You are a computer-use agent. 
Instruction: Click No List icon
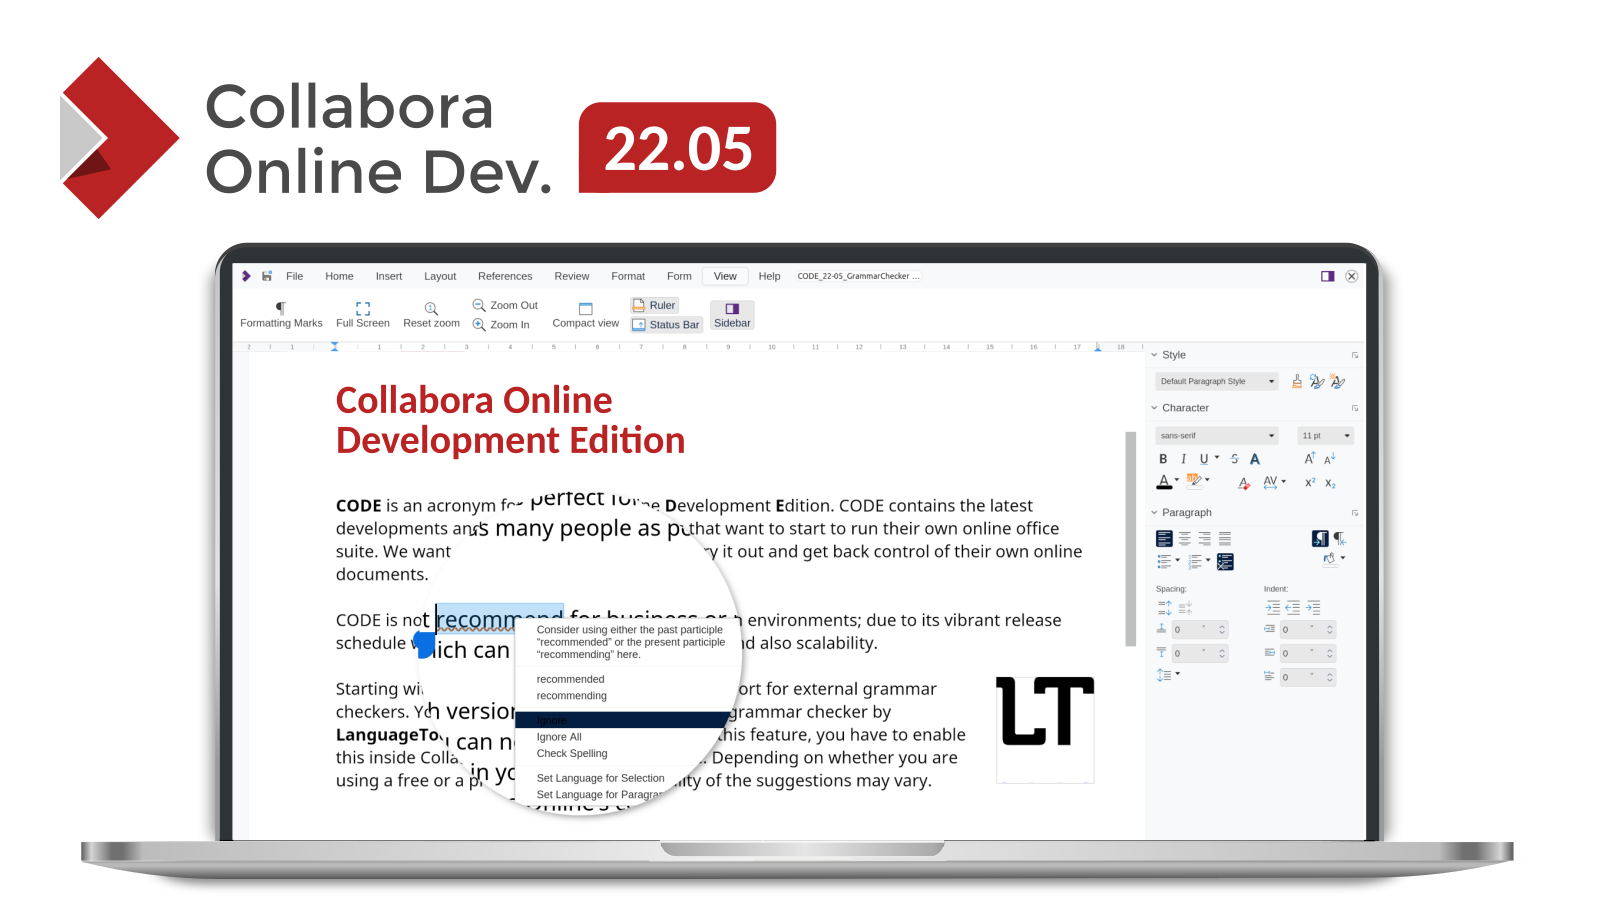(1226, 562)
